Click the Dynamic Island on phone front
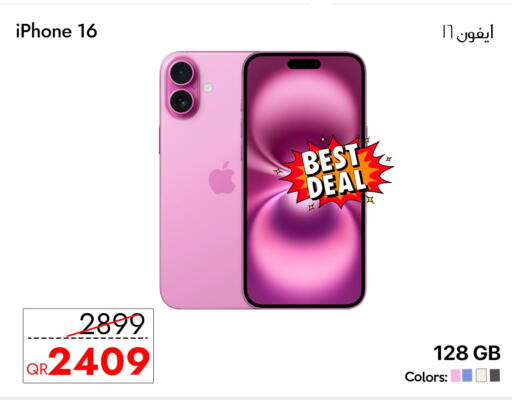The width and height of the screenshot is (512, 400). point(304,64)
